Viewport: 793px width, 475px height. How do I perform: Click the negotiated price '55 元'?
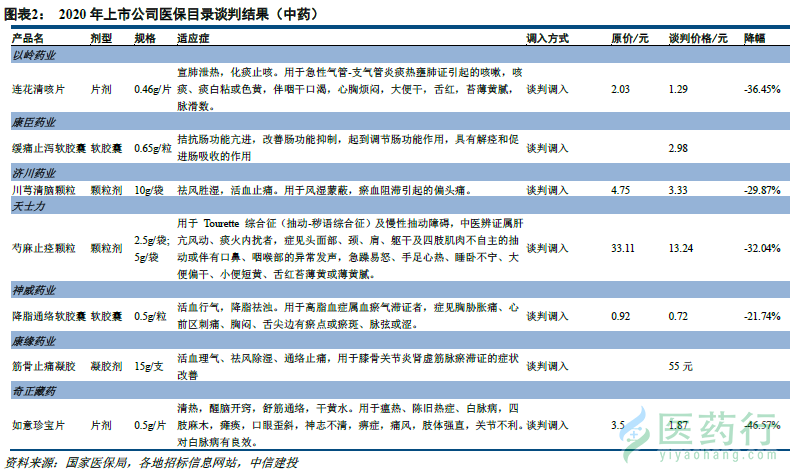tap(681, 366)
